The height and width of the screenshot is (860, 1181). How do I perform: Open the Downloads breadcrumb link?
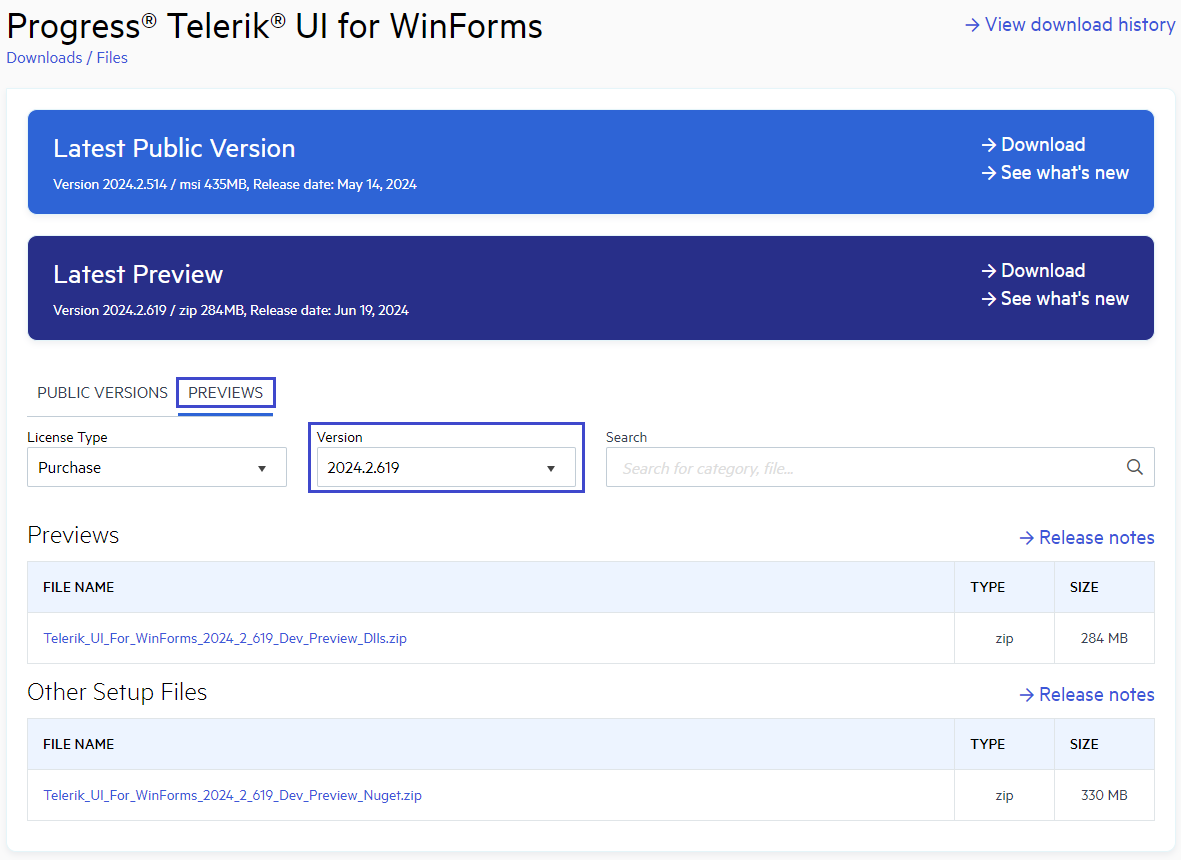coord(44,57)
